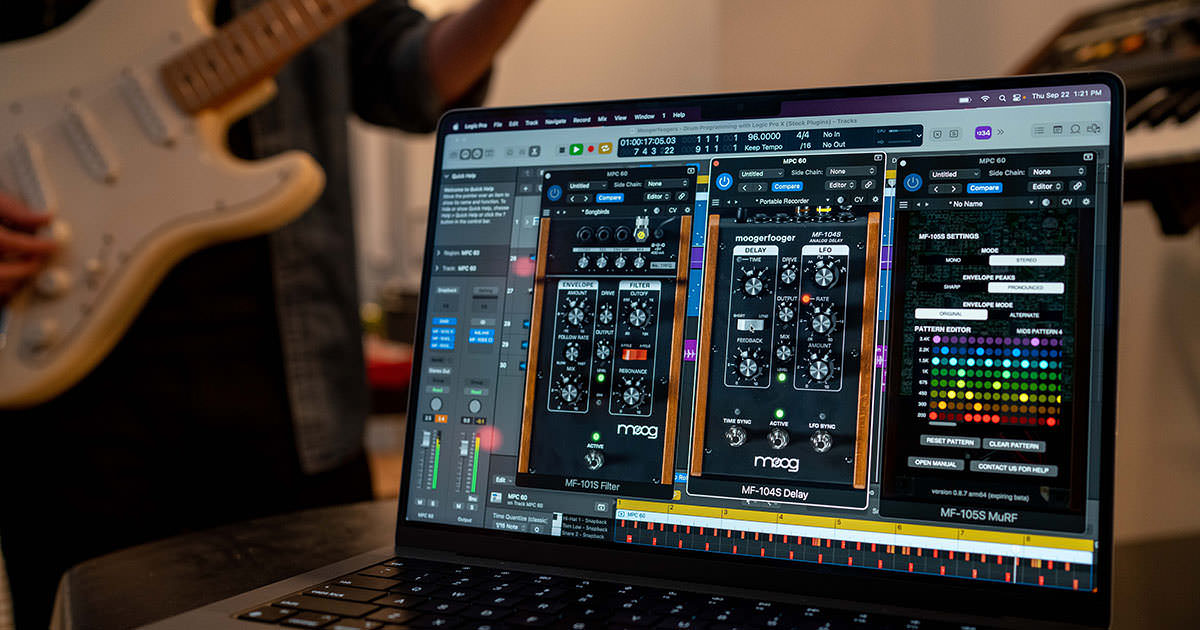Image resolution: width=1200 pixels, height=630 pixels.
Task: Toggle the ACTIVE footswitch on MF-101S Filter
Action: [x=594, y=460]
